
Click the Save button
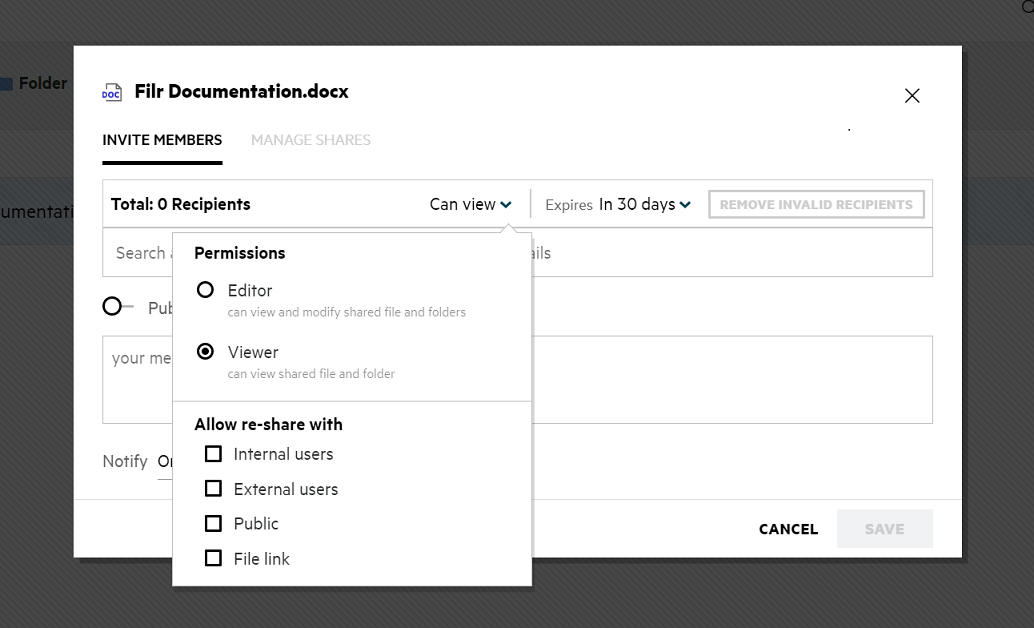(884, 529)
